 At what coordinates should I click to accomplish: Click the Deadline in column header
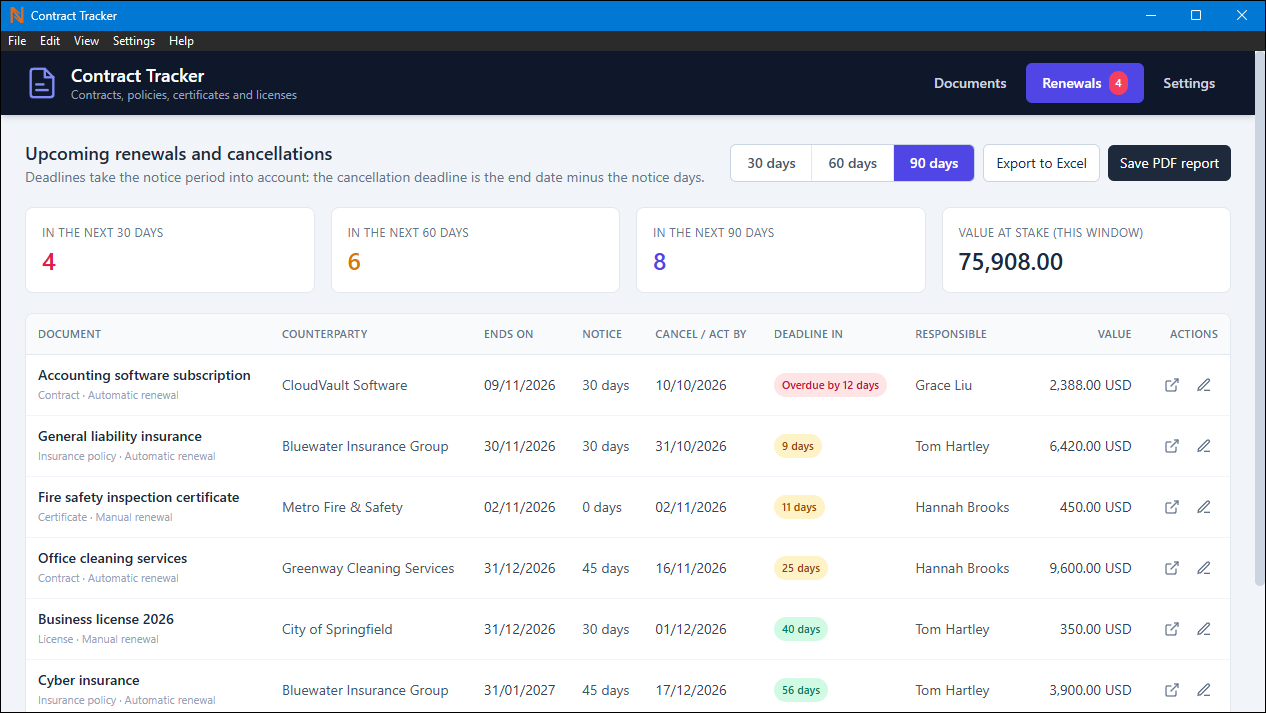click(808, 334)
